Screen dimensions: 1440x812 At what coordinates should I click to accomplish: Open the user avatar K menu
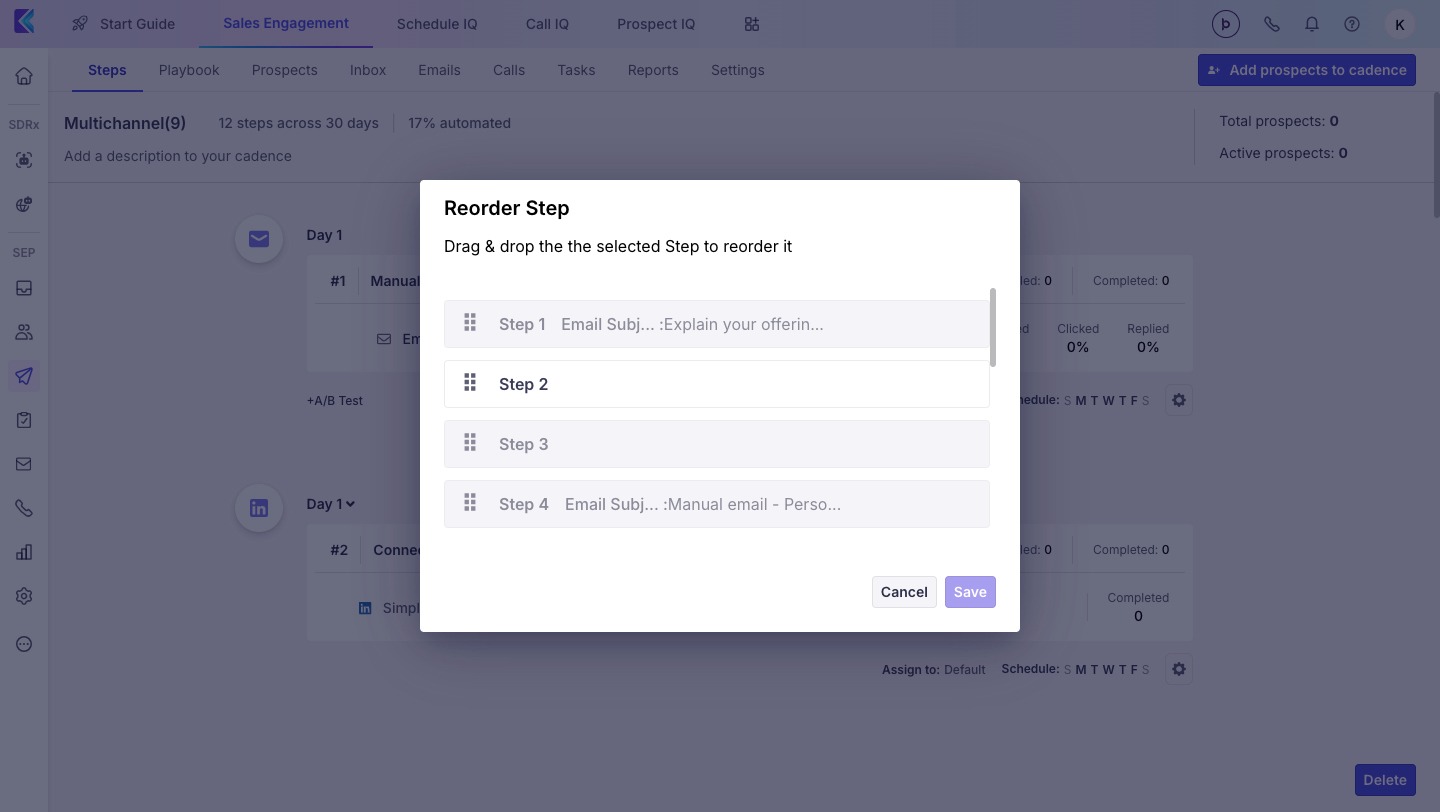(1399, 24)
